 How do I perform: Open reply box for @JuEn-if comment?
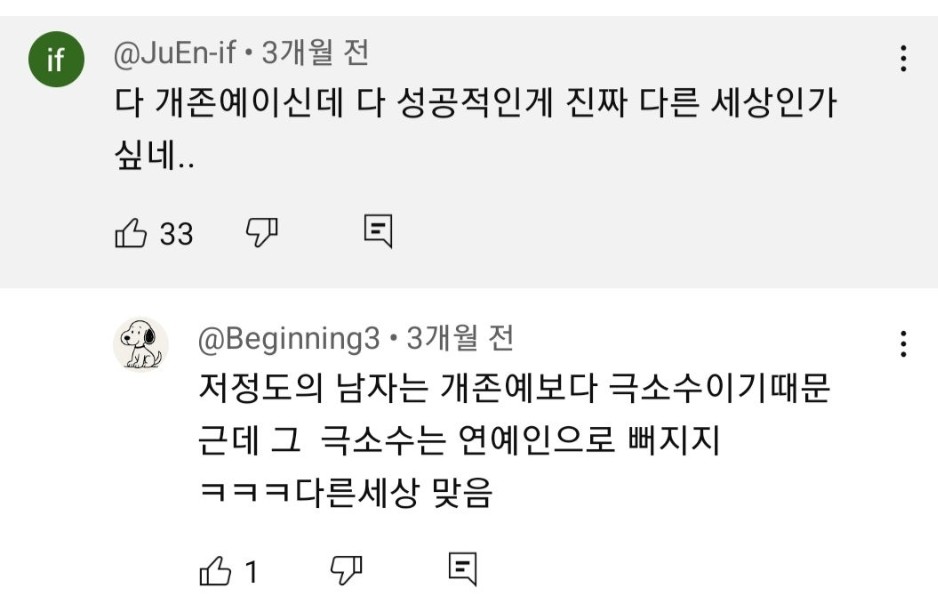[378, 232]
